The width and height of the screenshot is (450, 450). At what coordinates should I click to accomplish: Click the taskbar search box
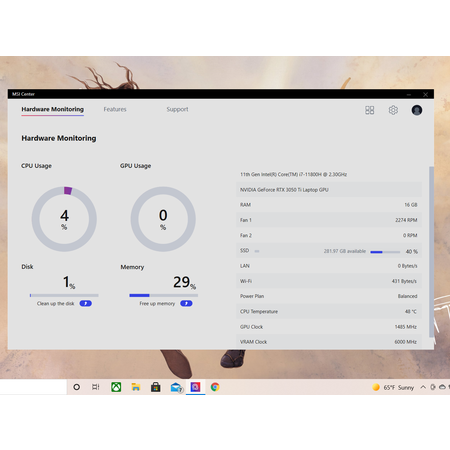tap(33, 387)
